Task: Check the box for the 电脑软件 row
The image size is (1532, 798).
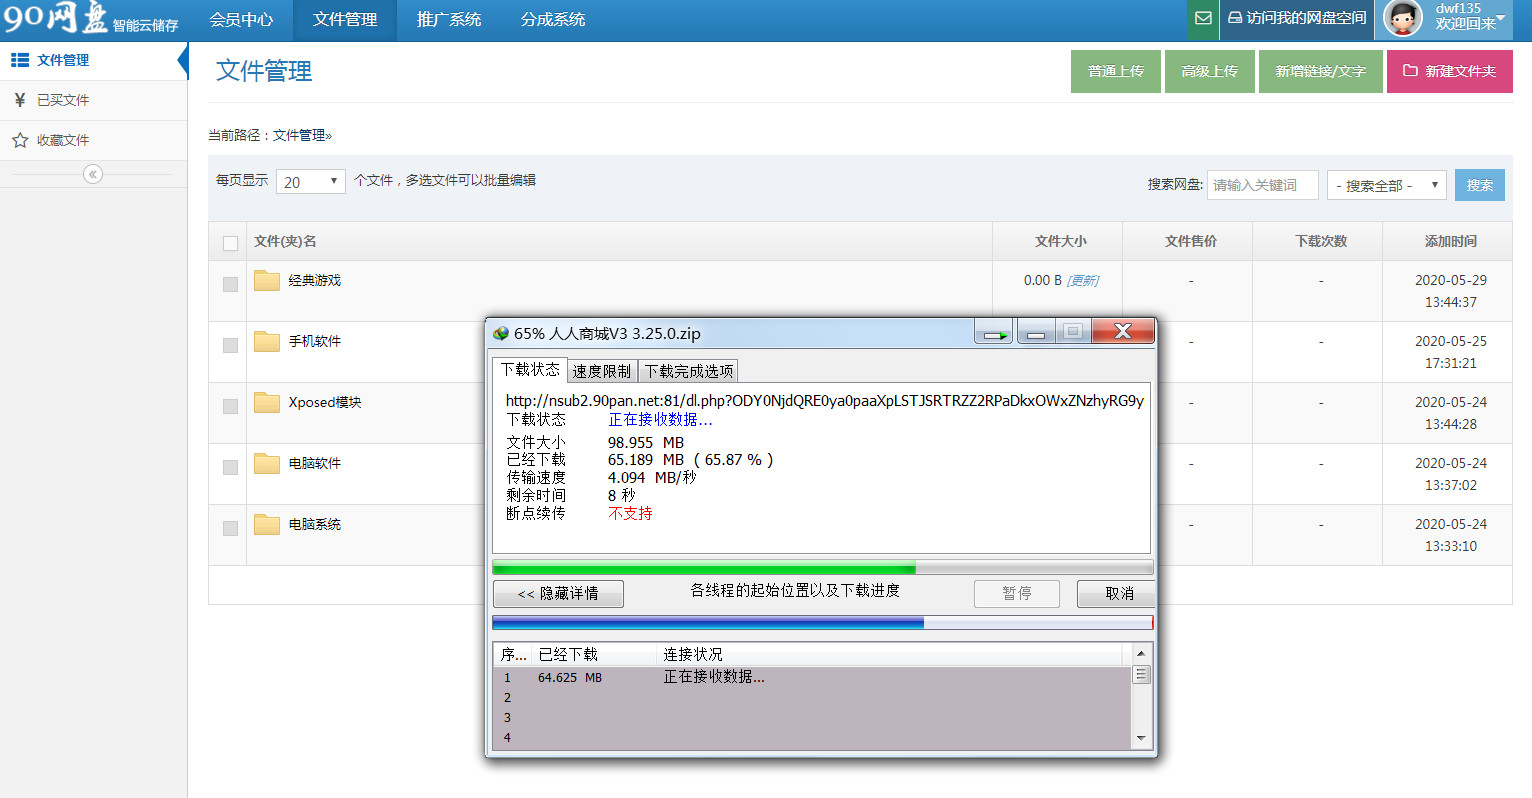Action: point(230,467)
